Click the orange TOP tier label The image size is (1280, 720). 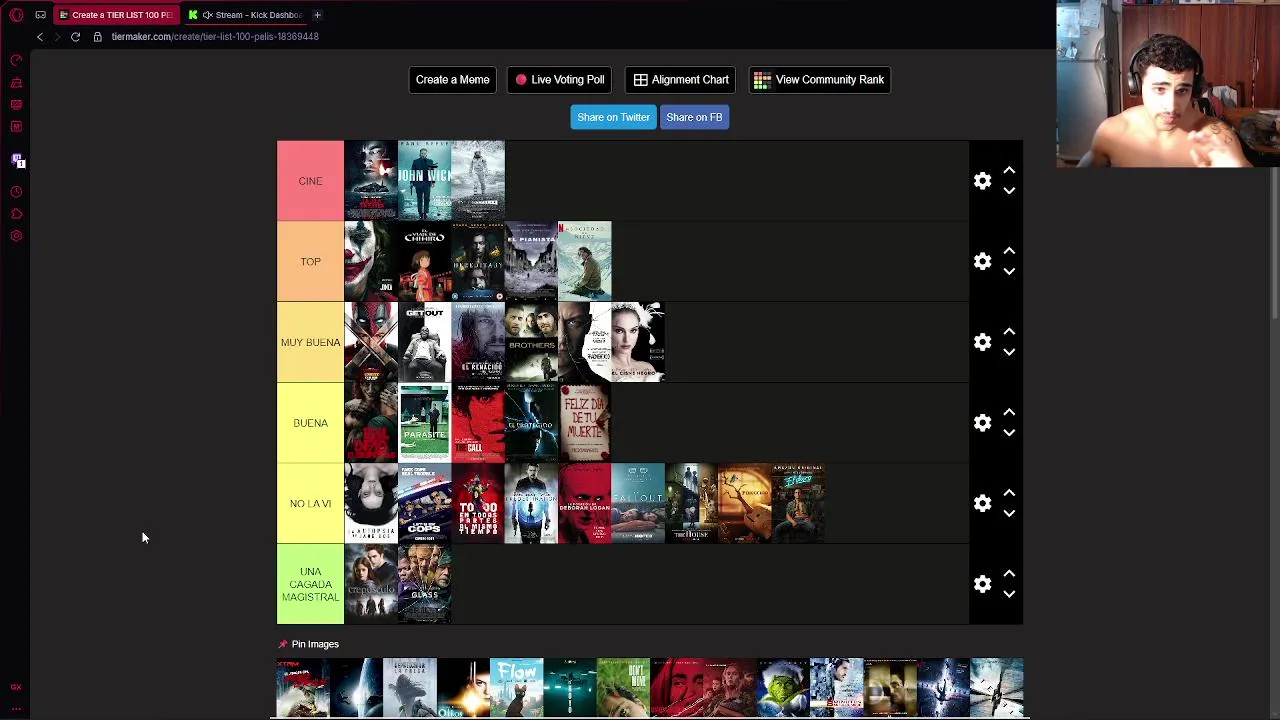[310, 262]
